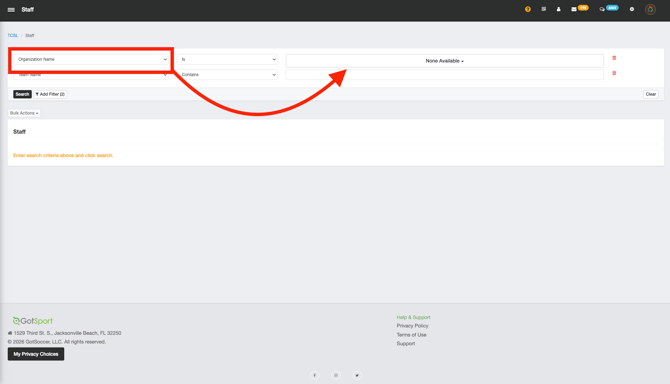Viewport: 670px width, 384px height.
Task: Open the 'Is' operator dropdown
Action: [227, 59]
